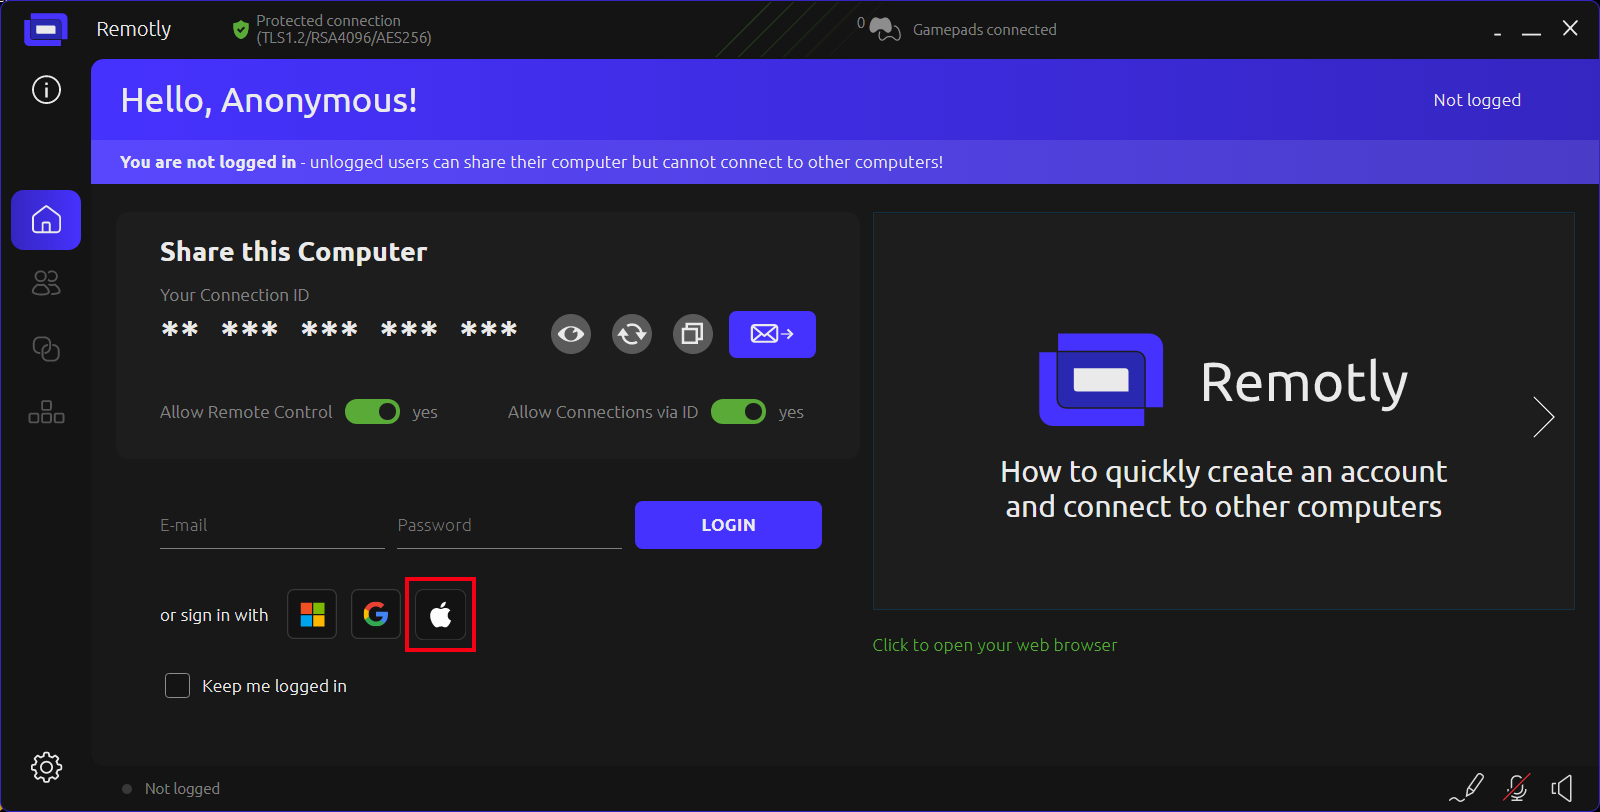Open the drawing pen tool in status bar
This screenshot has height=812, width=1600.
coord(1467,788)
